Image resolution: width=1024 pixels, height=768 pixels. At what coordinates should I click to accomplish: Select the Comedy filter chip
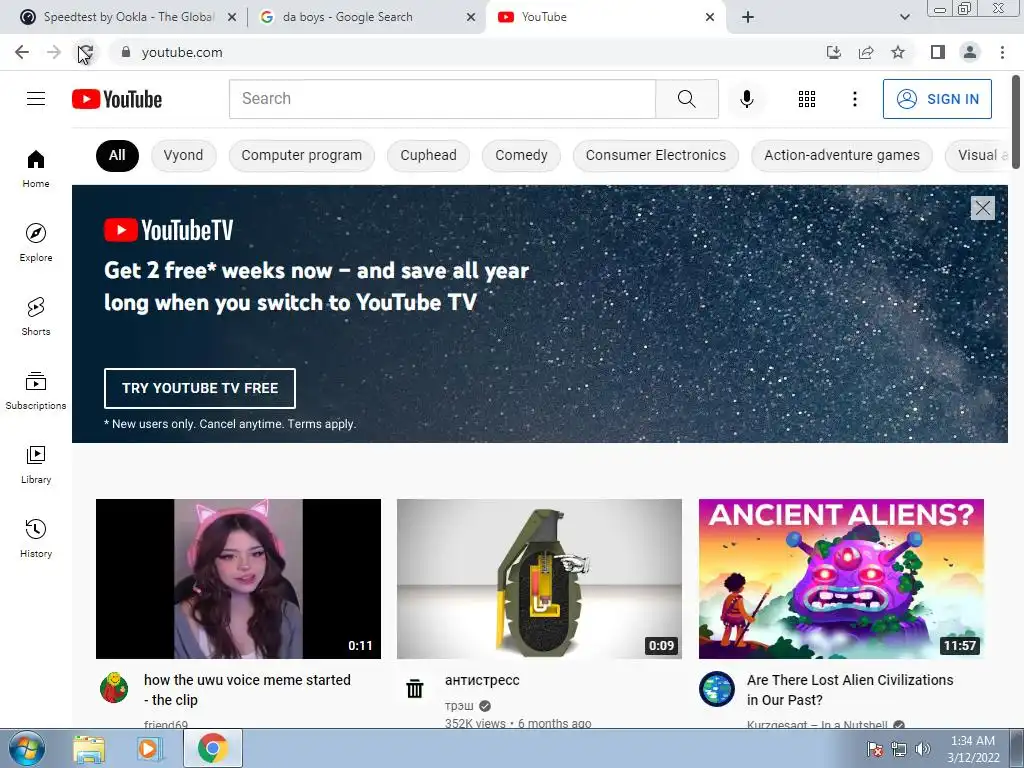[x=521, y=155]
